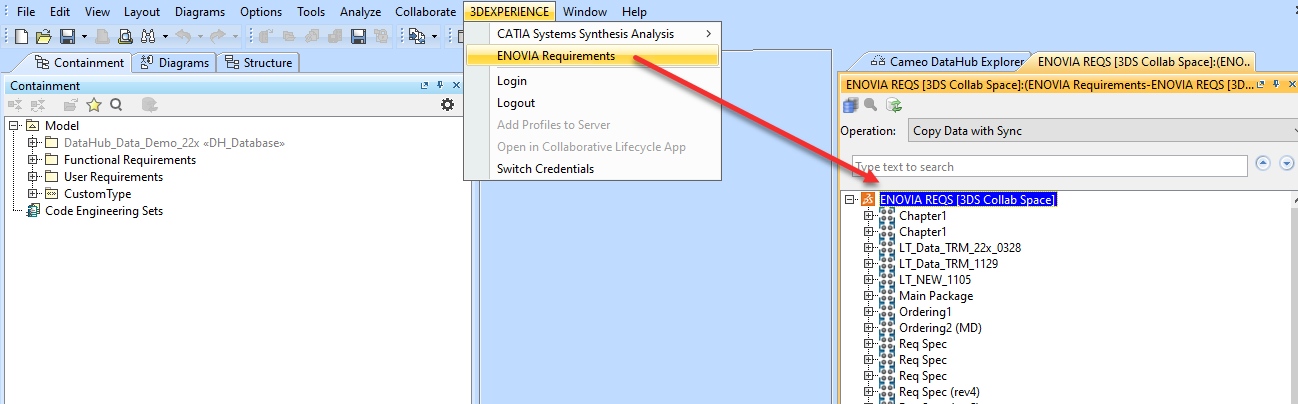This screenshot has width=1298, height=404.
Task: Click the document transfer icon in the main toolbar
Action: point(416,36)
